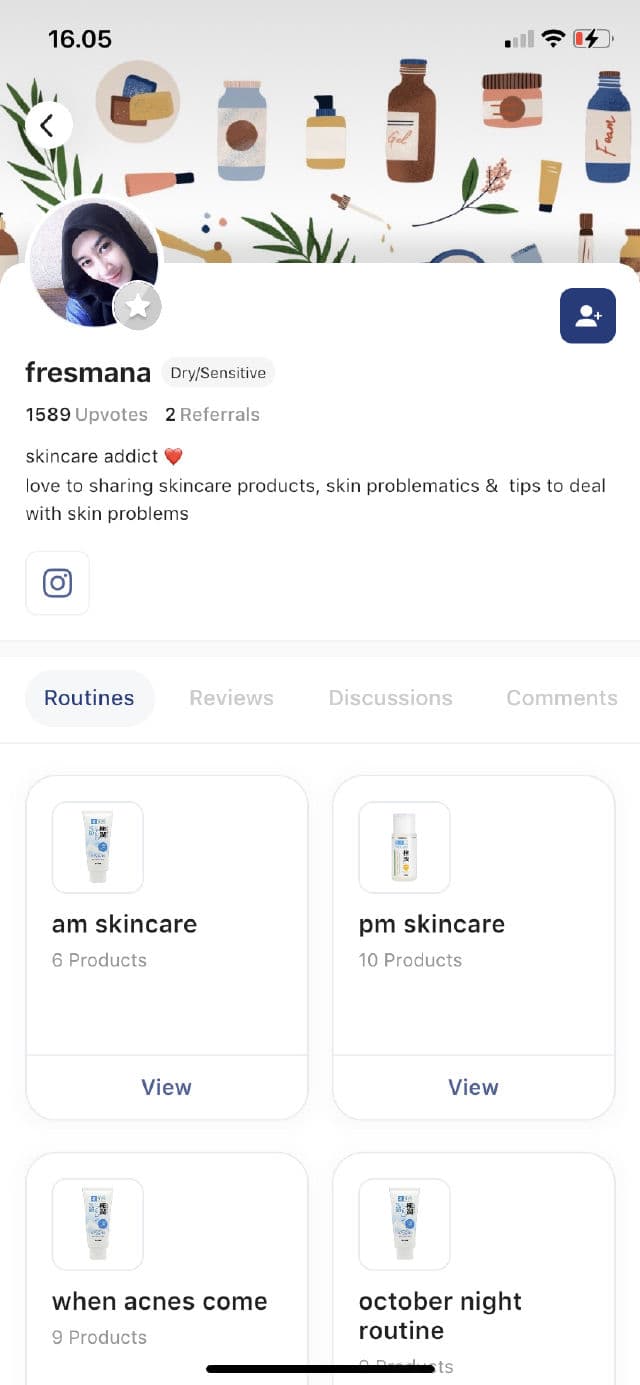The width and height of the screenshot is (640, 1385).
Task: View the am skincare routine
Action: [x=166, y=1087]
